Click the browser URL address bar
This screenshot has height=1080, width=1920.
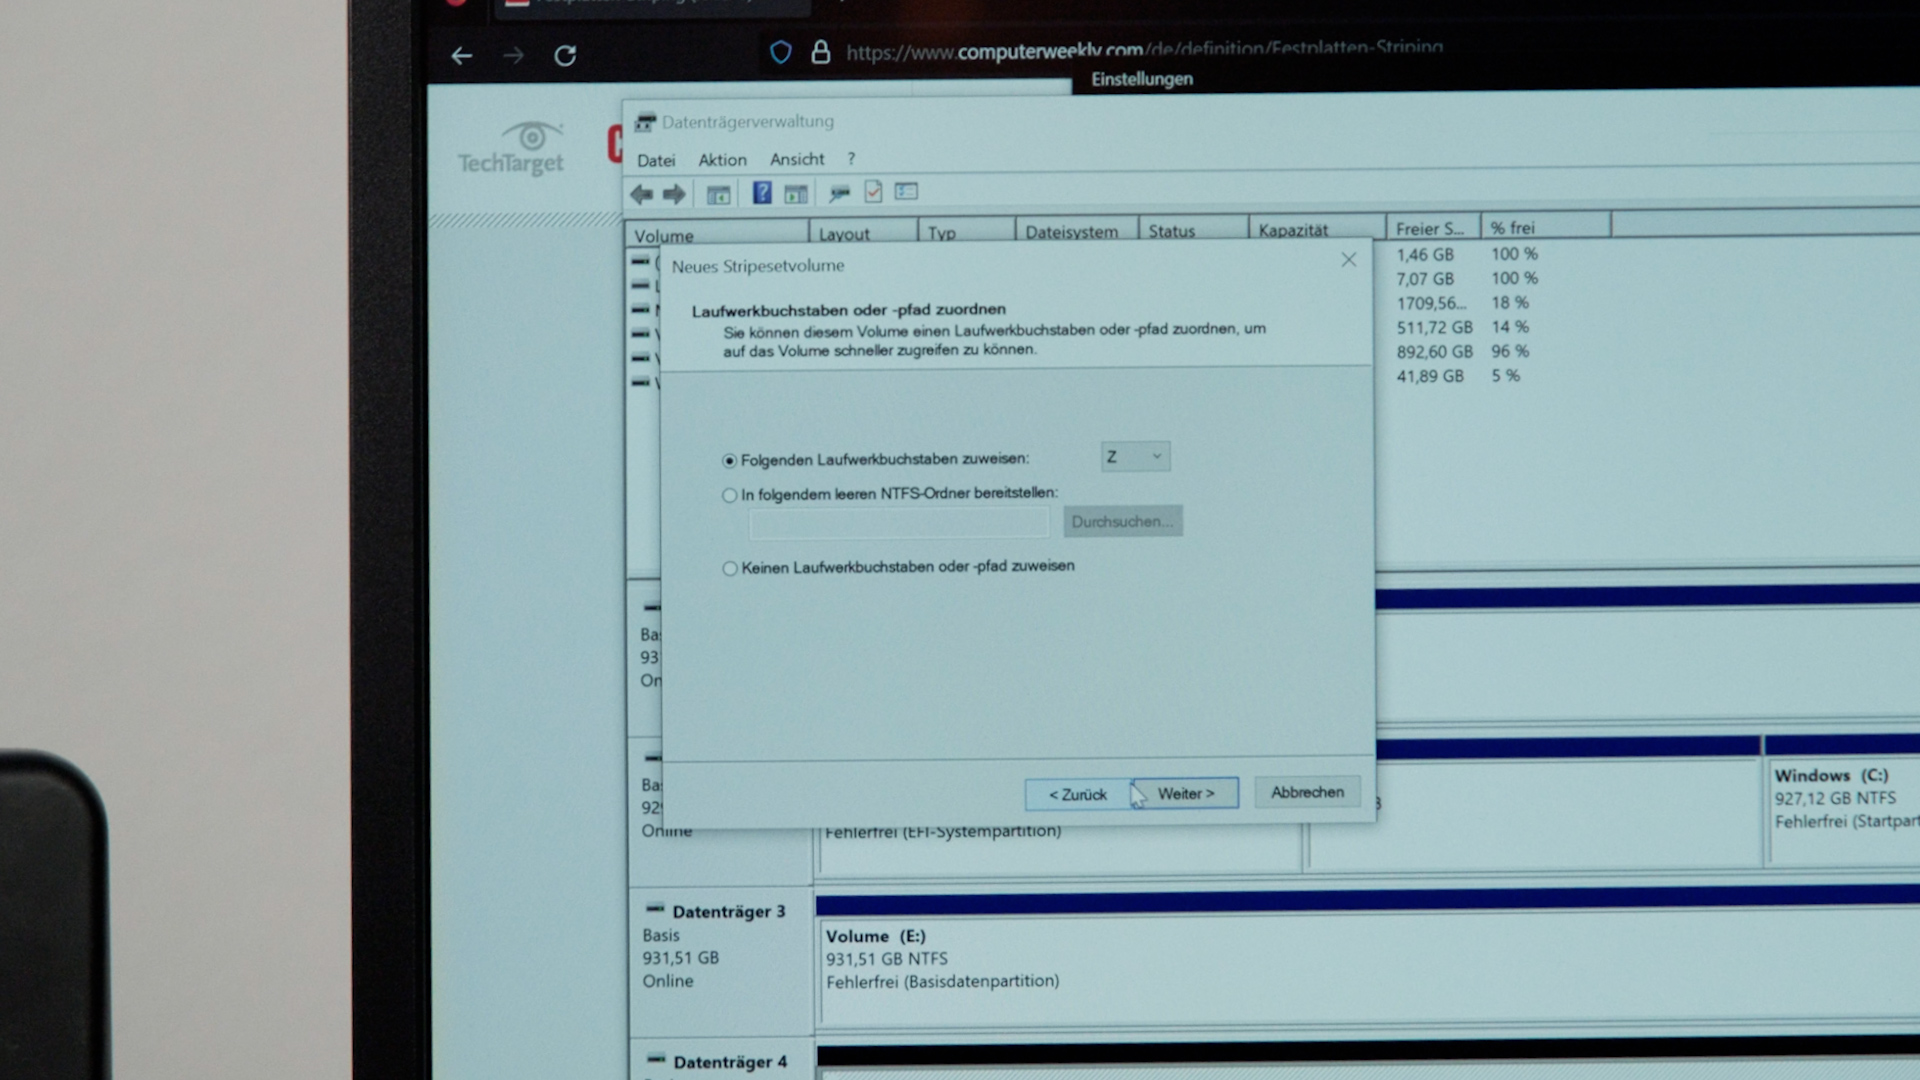point(1144,51)
